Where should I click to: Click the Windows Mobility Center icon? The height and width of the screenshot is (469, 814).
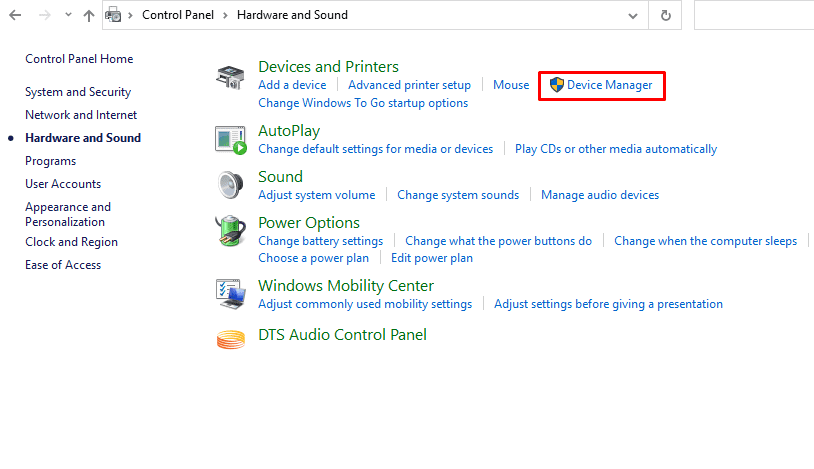tap(230, 293)
